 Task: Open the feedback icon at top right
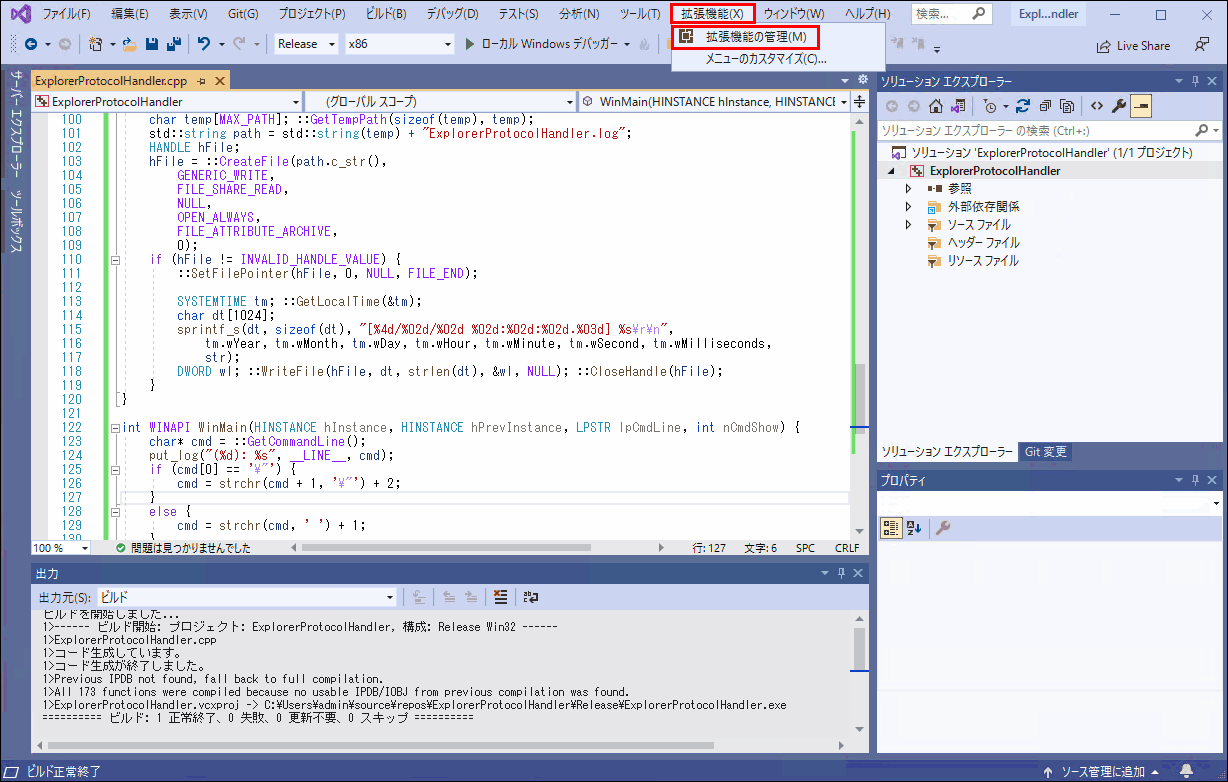1201,45
